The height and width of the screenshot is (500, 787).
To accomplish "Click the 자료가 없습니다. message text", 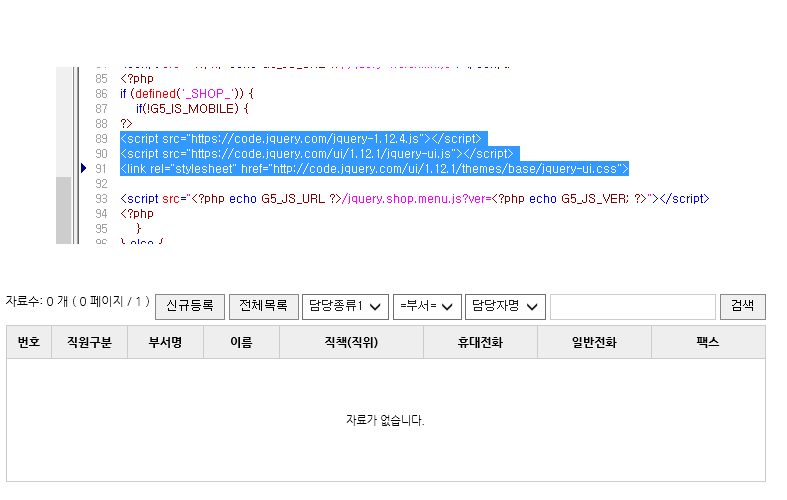I will [385, 420].
